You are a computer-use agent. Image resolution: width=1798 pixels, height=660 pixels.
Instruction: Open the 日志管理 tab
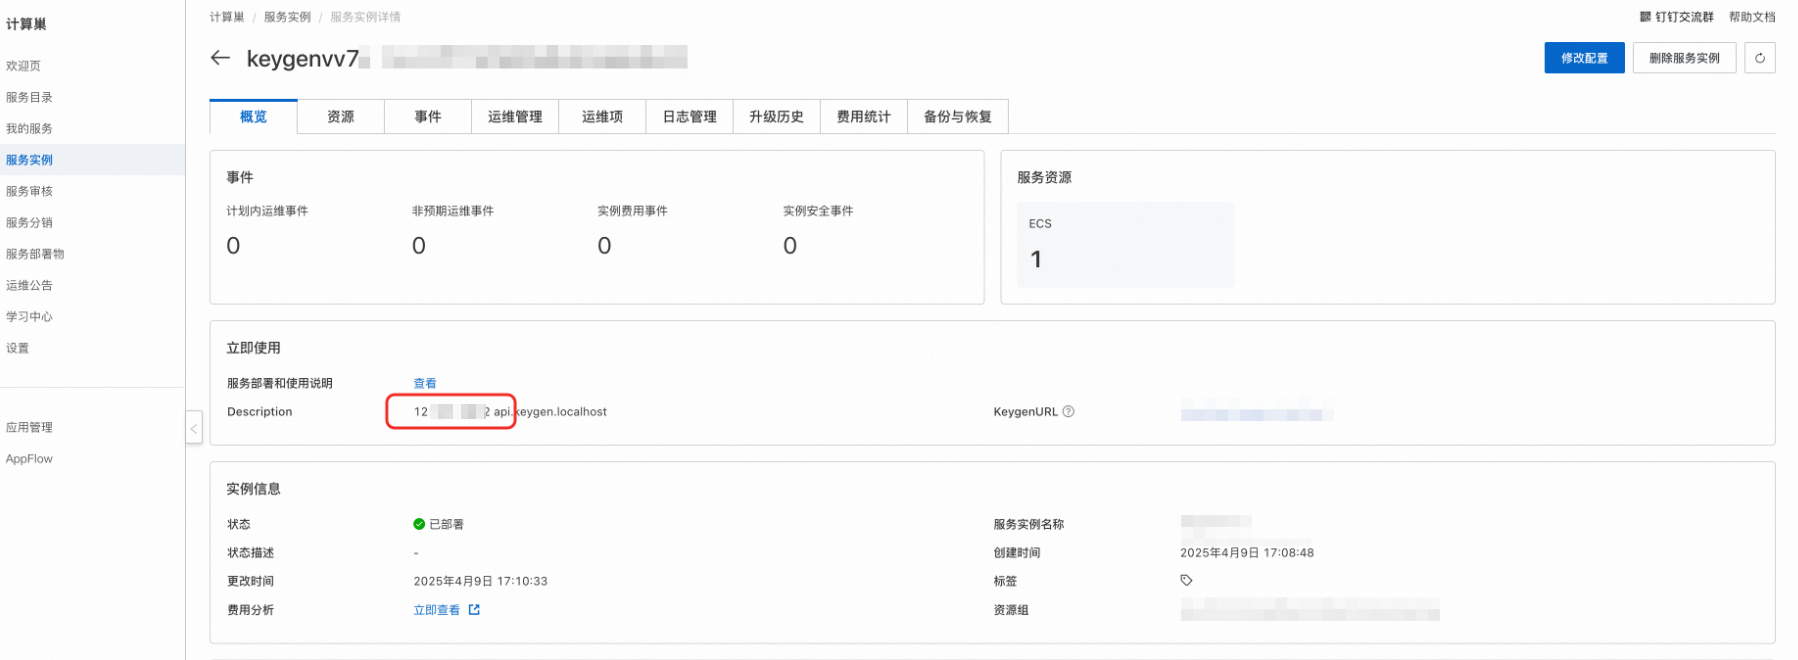click(689, 116)
